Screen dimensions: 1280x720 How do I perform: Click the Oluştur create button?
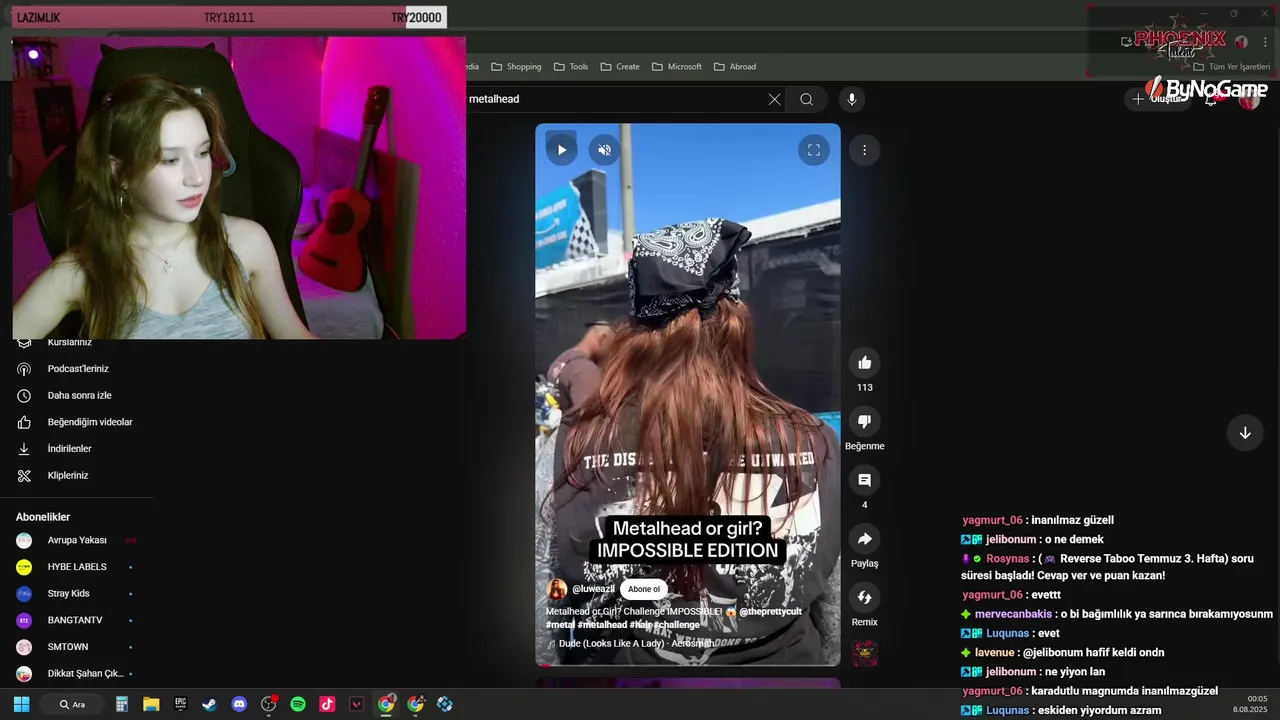pyautogui.click(x=1156, y=99)
